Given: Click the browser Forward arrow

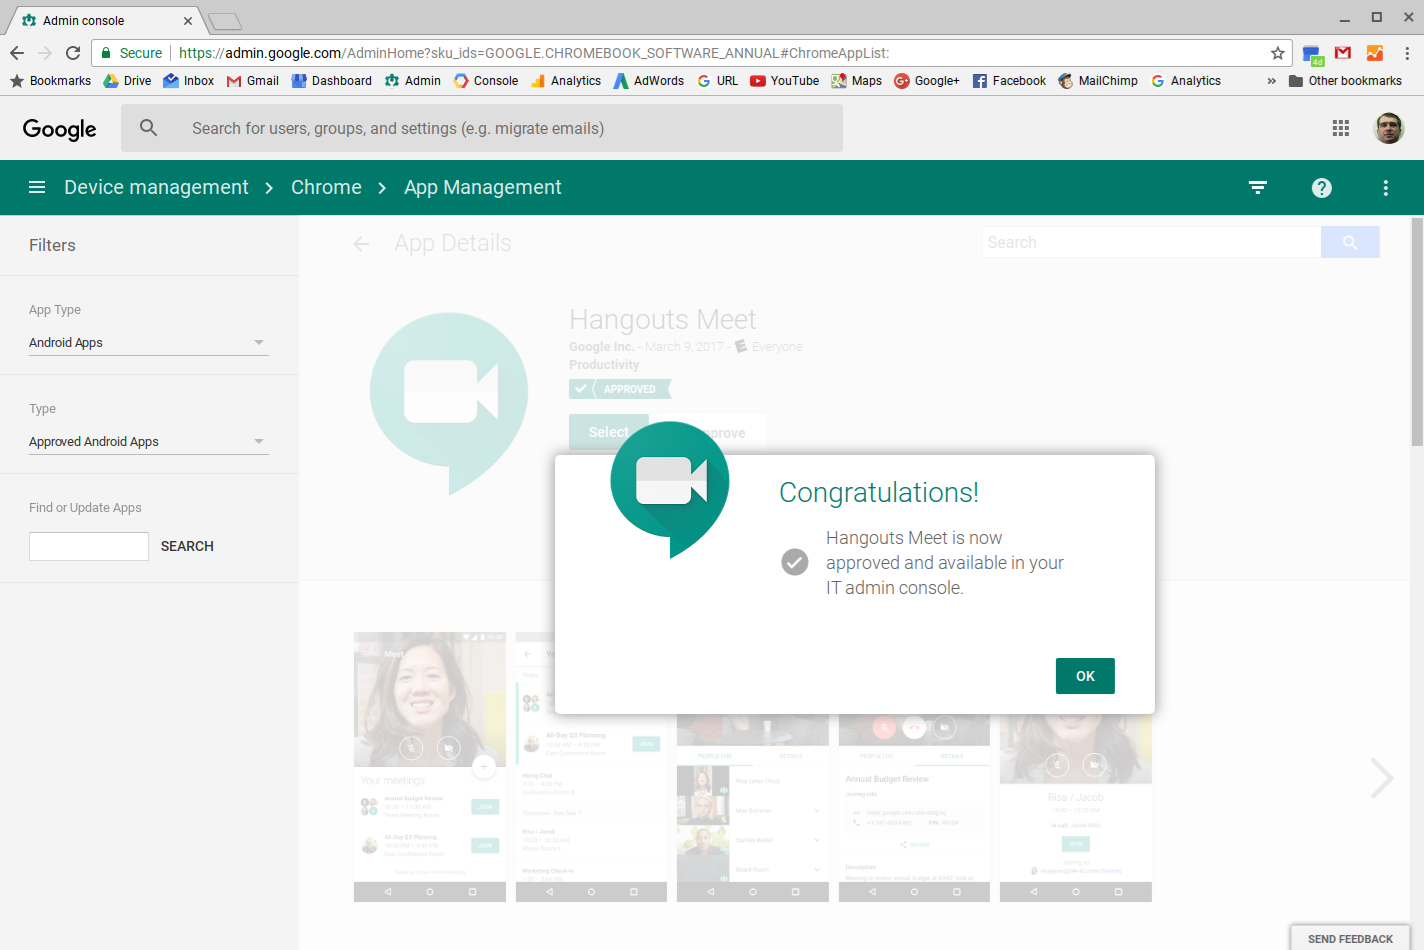Looking at the screenshot, I should point(45,53).
